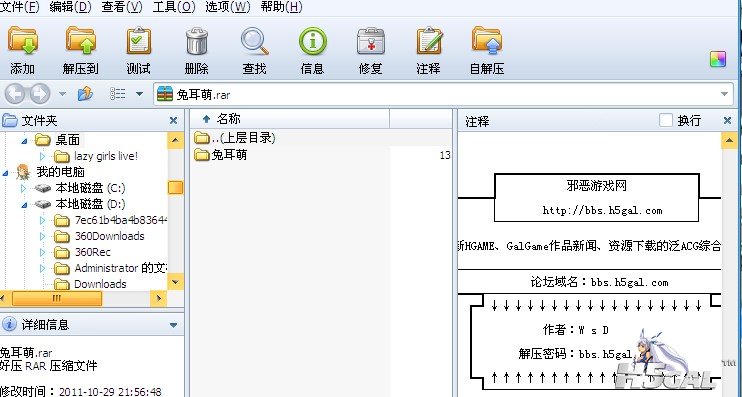Toggle the 换行 word-wrap checkbox

click(x=666, y=120)
